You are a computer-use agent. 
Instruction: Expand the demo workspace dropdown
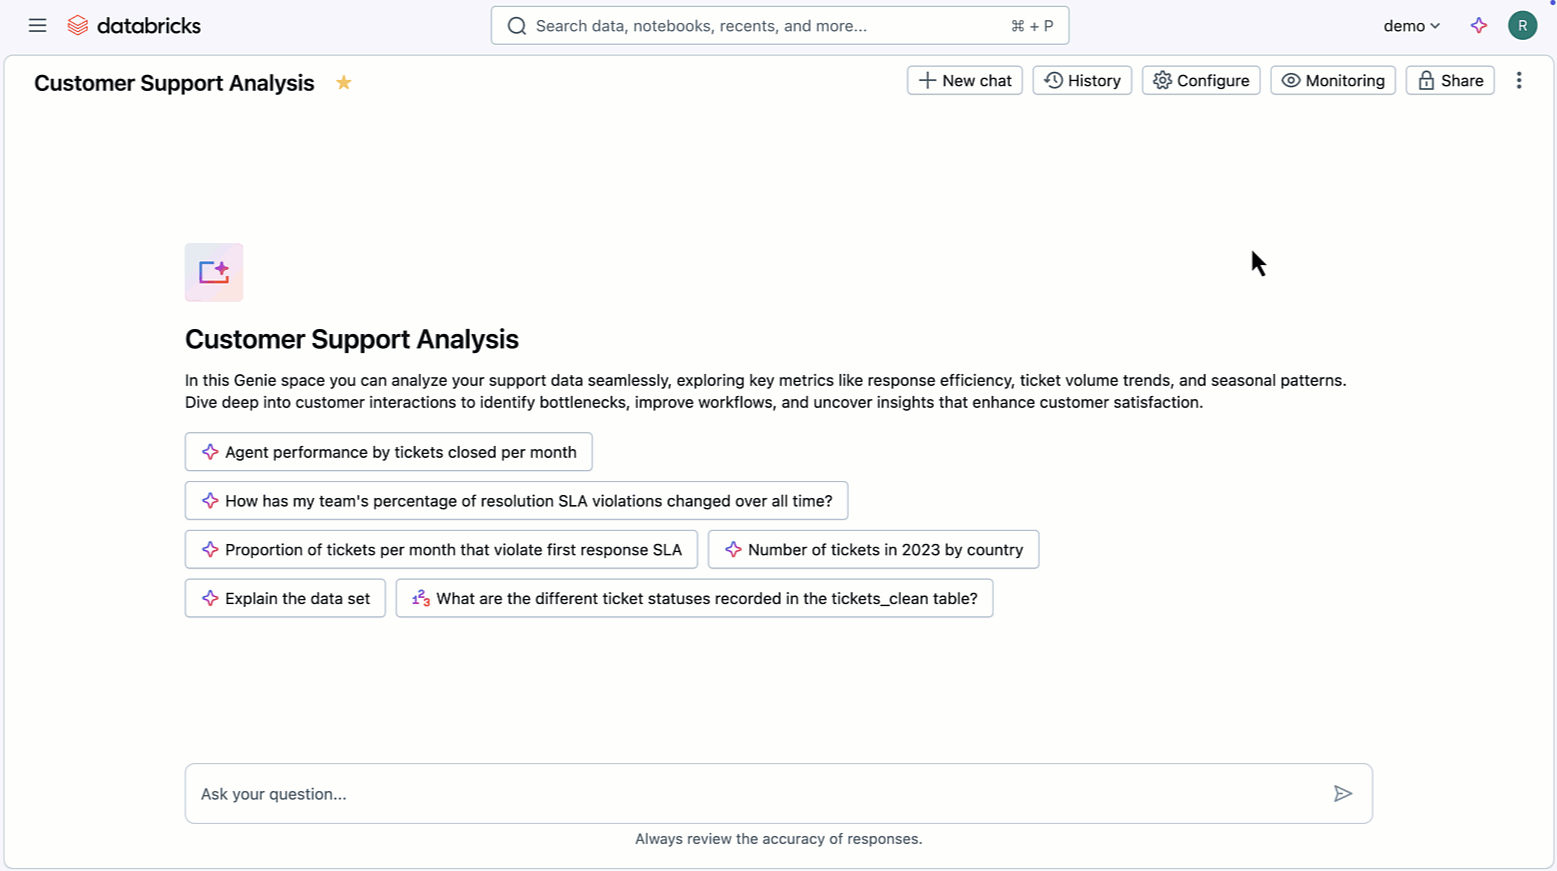[x=1411, y=26]
